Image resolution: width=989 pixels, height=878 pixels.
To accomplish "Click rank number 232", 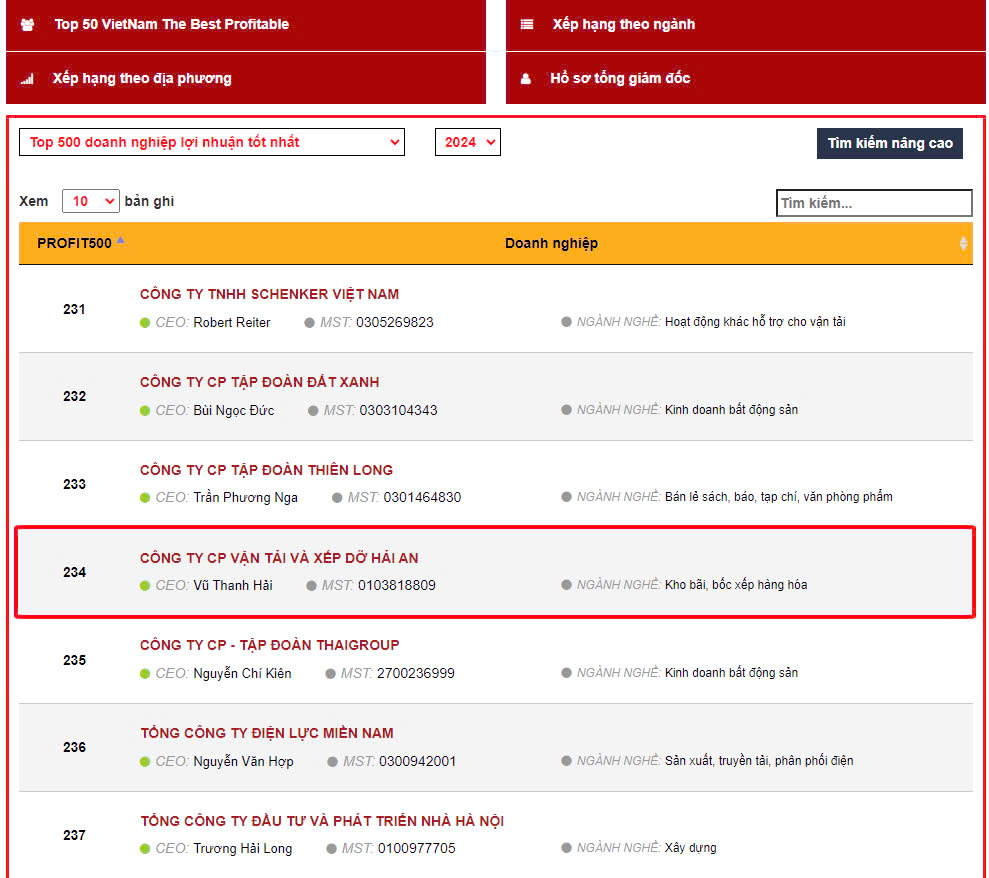I will point(74,396).
